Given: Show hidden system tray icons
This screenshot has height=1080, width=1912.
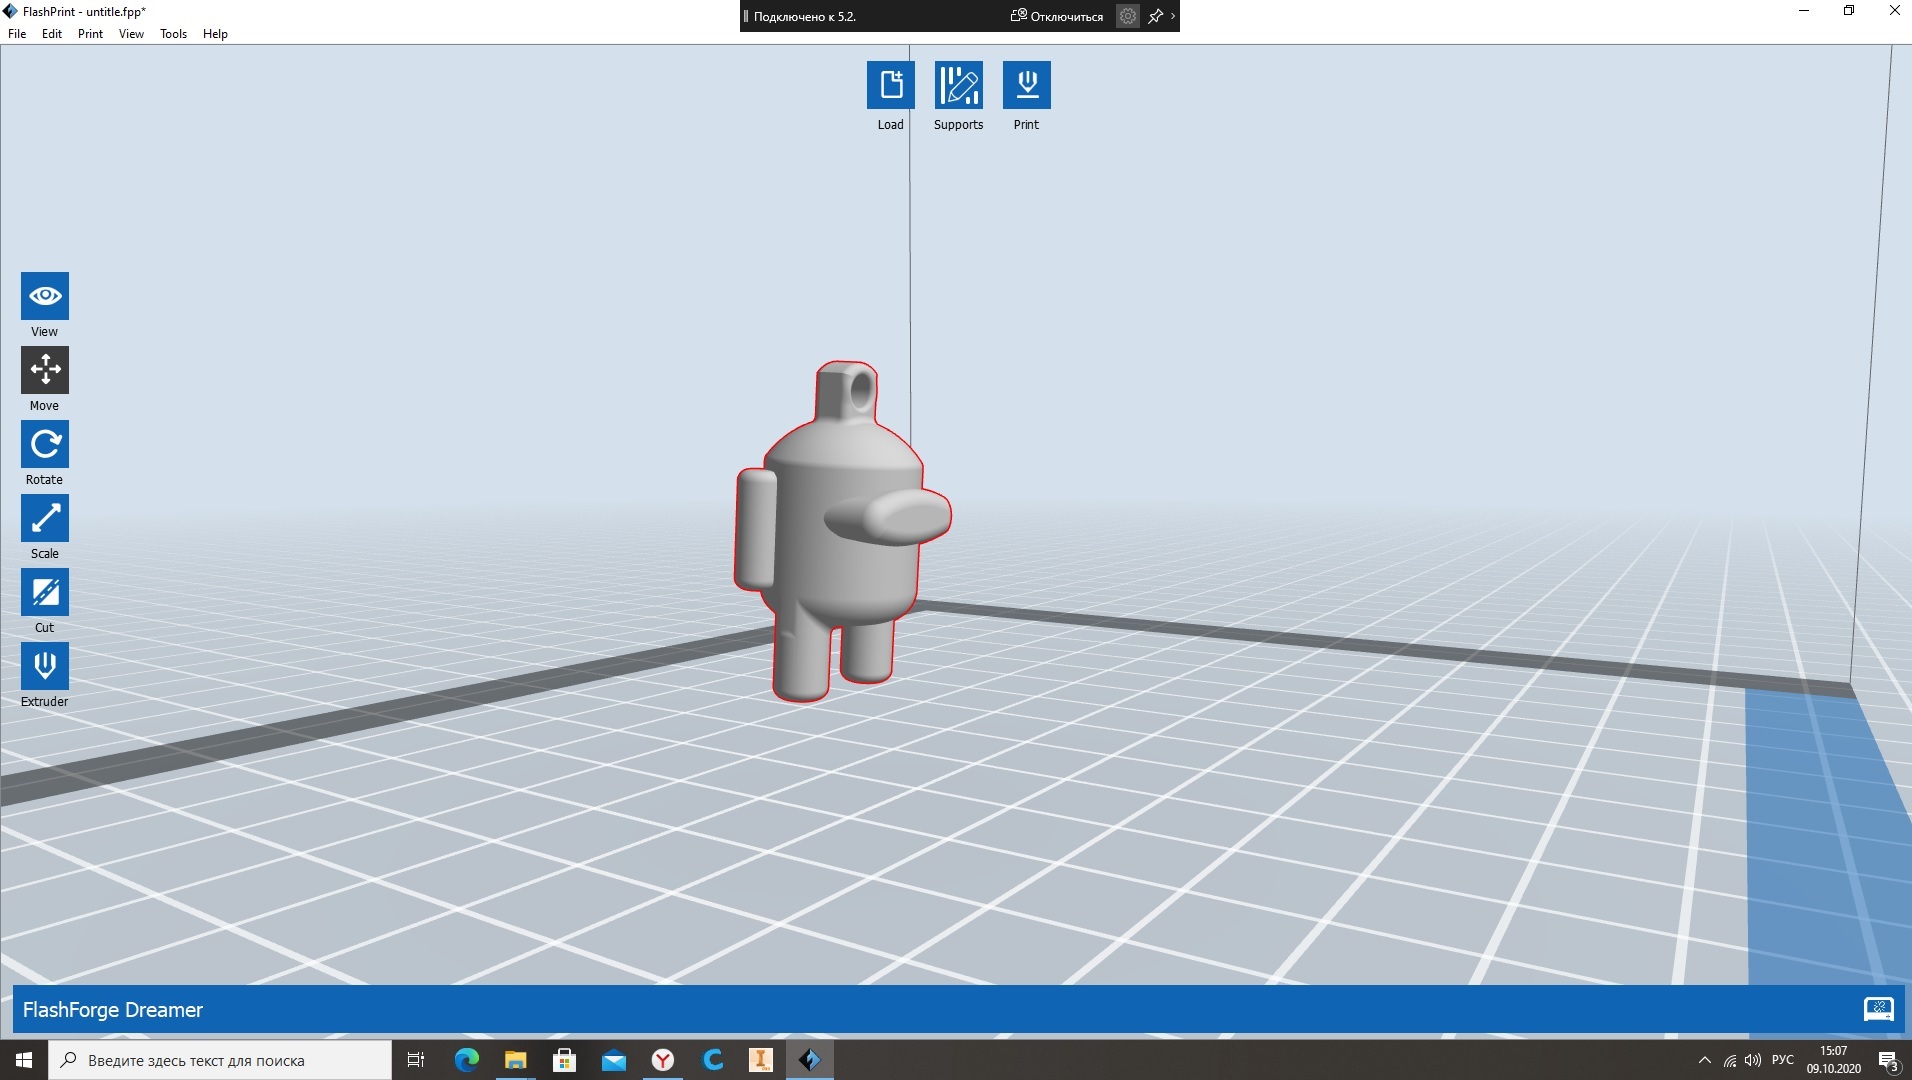Looking at the screenshot, I should [x=1705, y=1060].
